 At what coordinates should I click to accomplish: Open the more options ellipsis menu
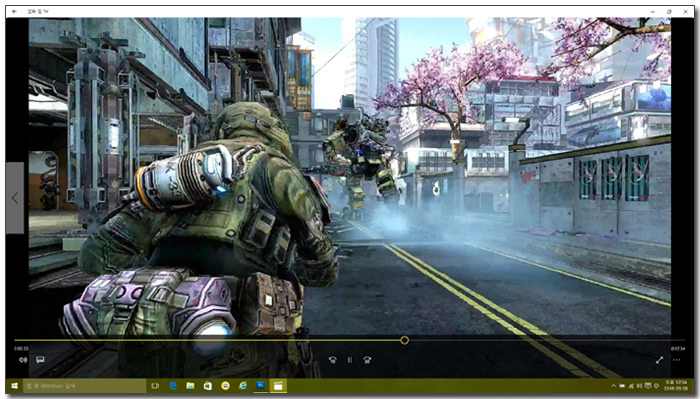[677, 360]
